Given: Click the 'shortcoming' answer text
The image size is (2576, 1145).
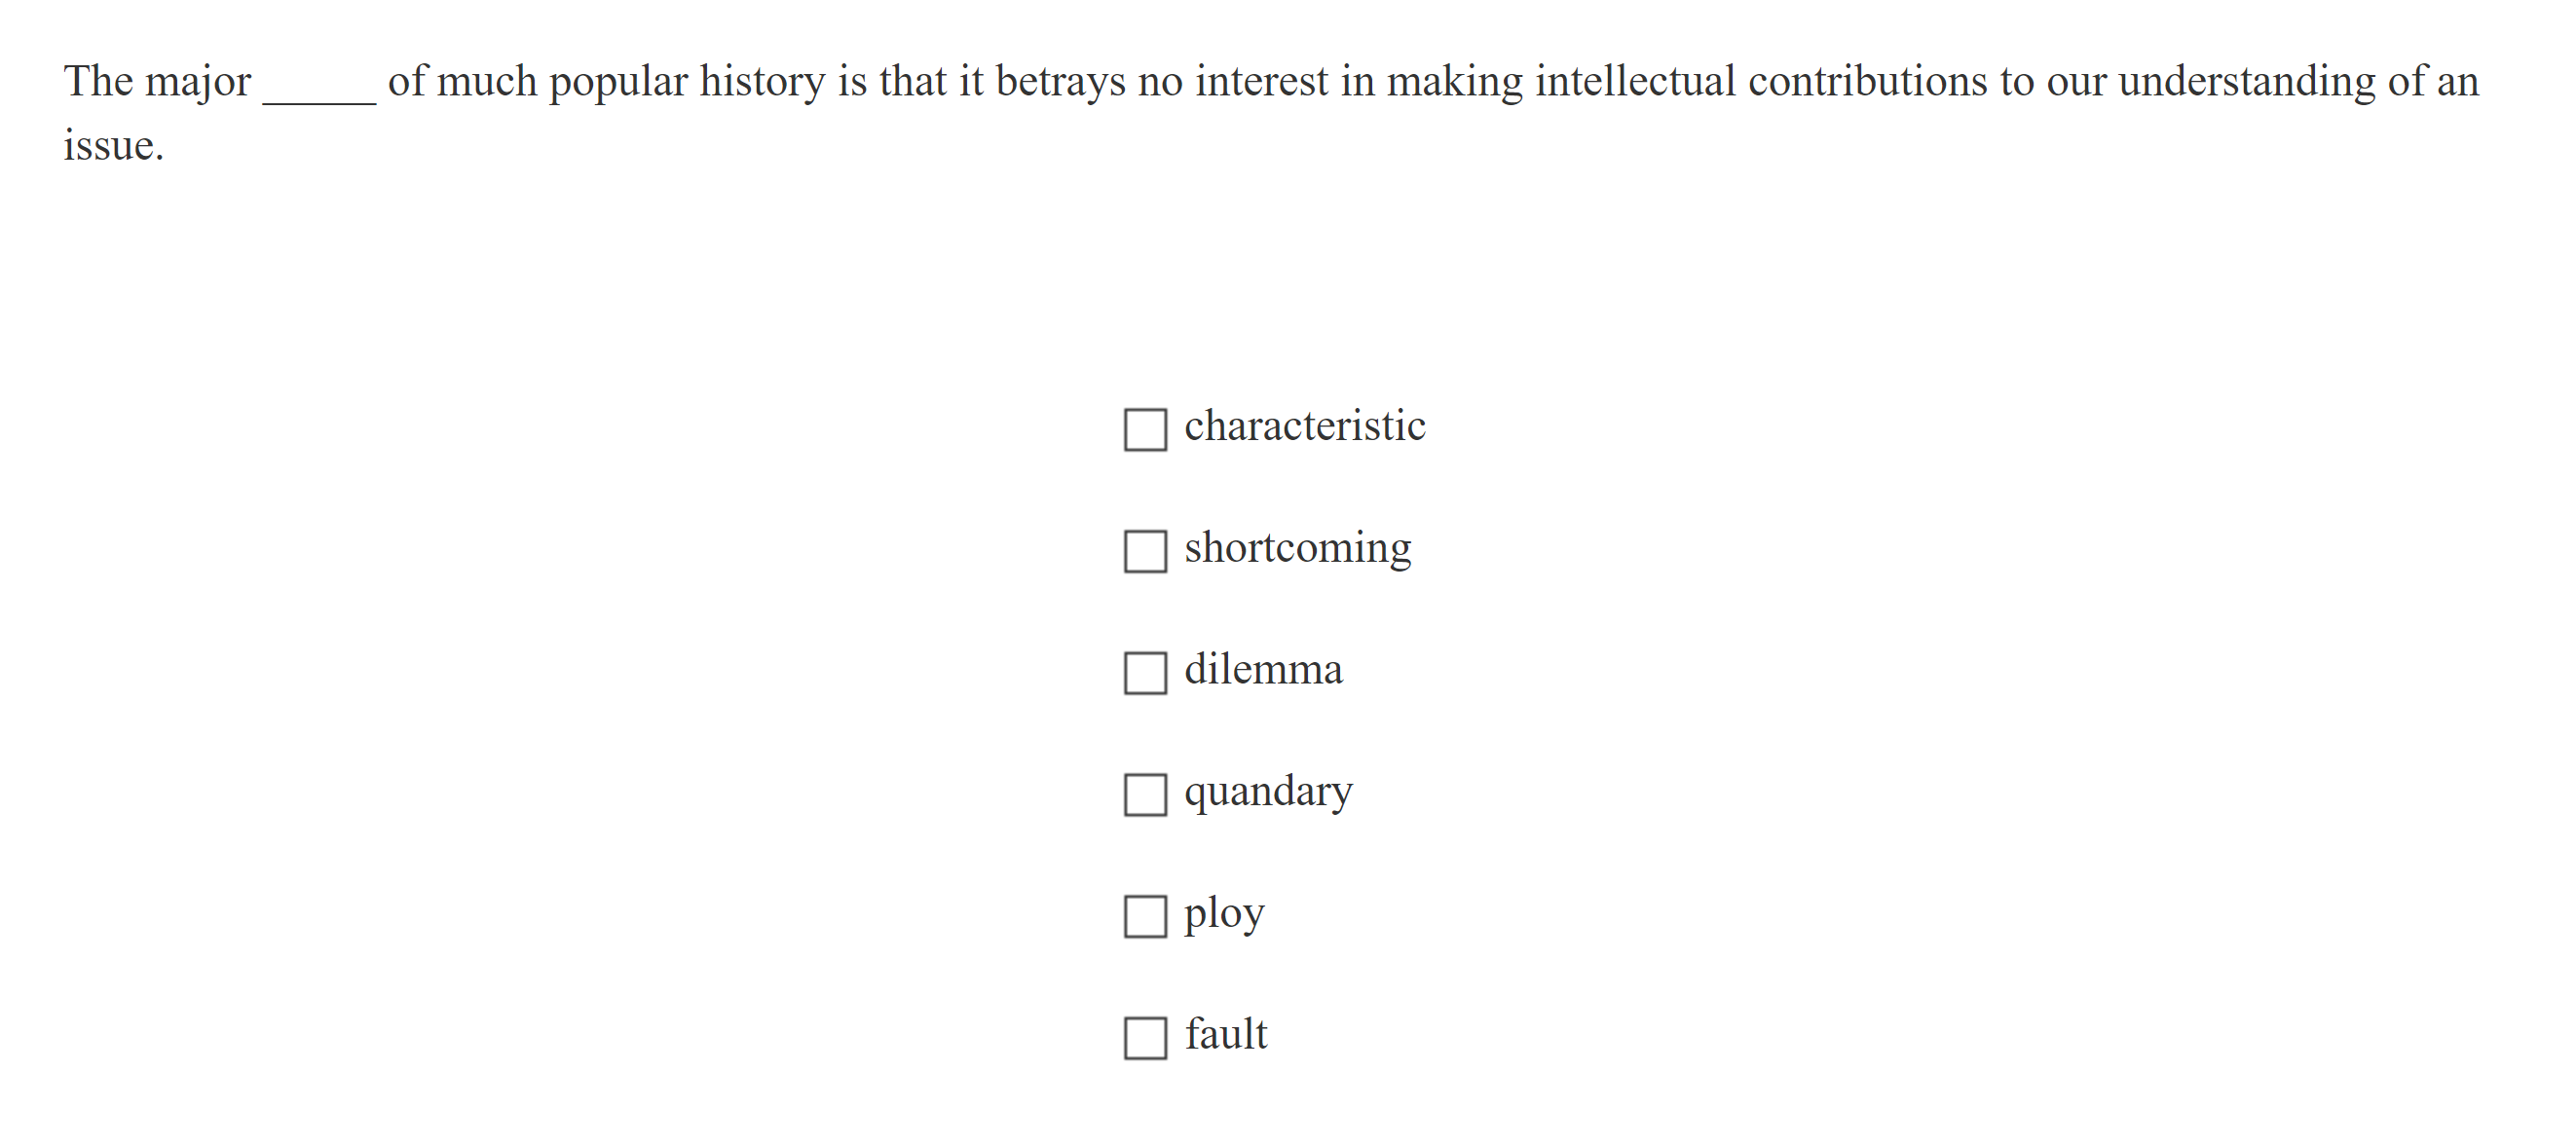Looking at the screenshot, I should [x=1297, y=549].
